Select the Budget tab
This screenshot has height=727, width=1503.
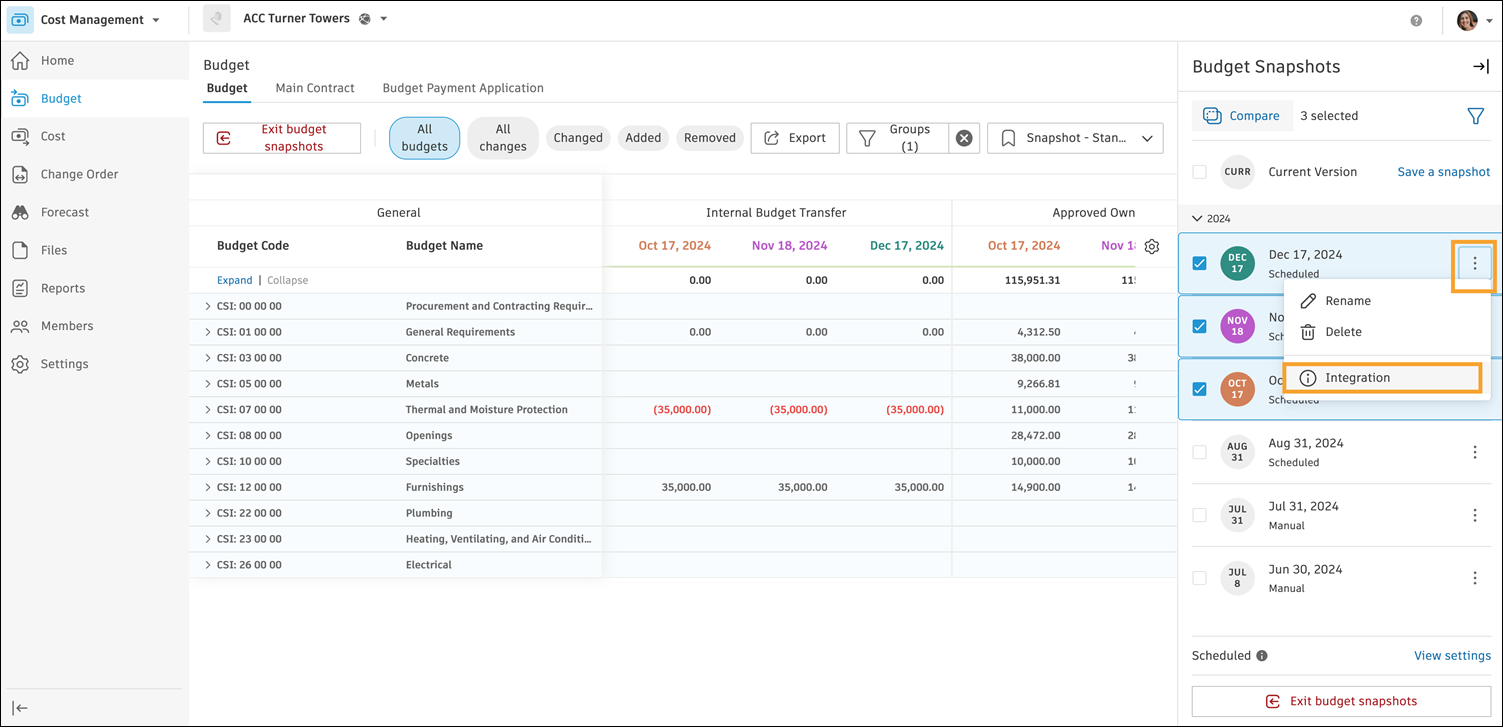click(227, 88)
